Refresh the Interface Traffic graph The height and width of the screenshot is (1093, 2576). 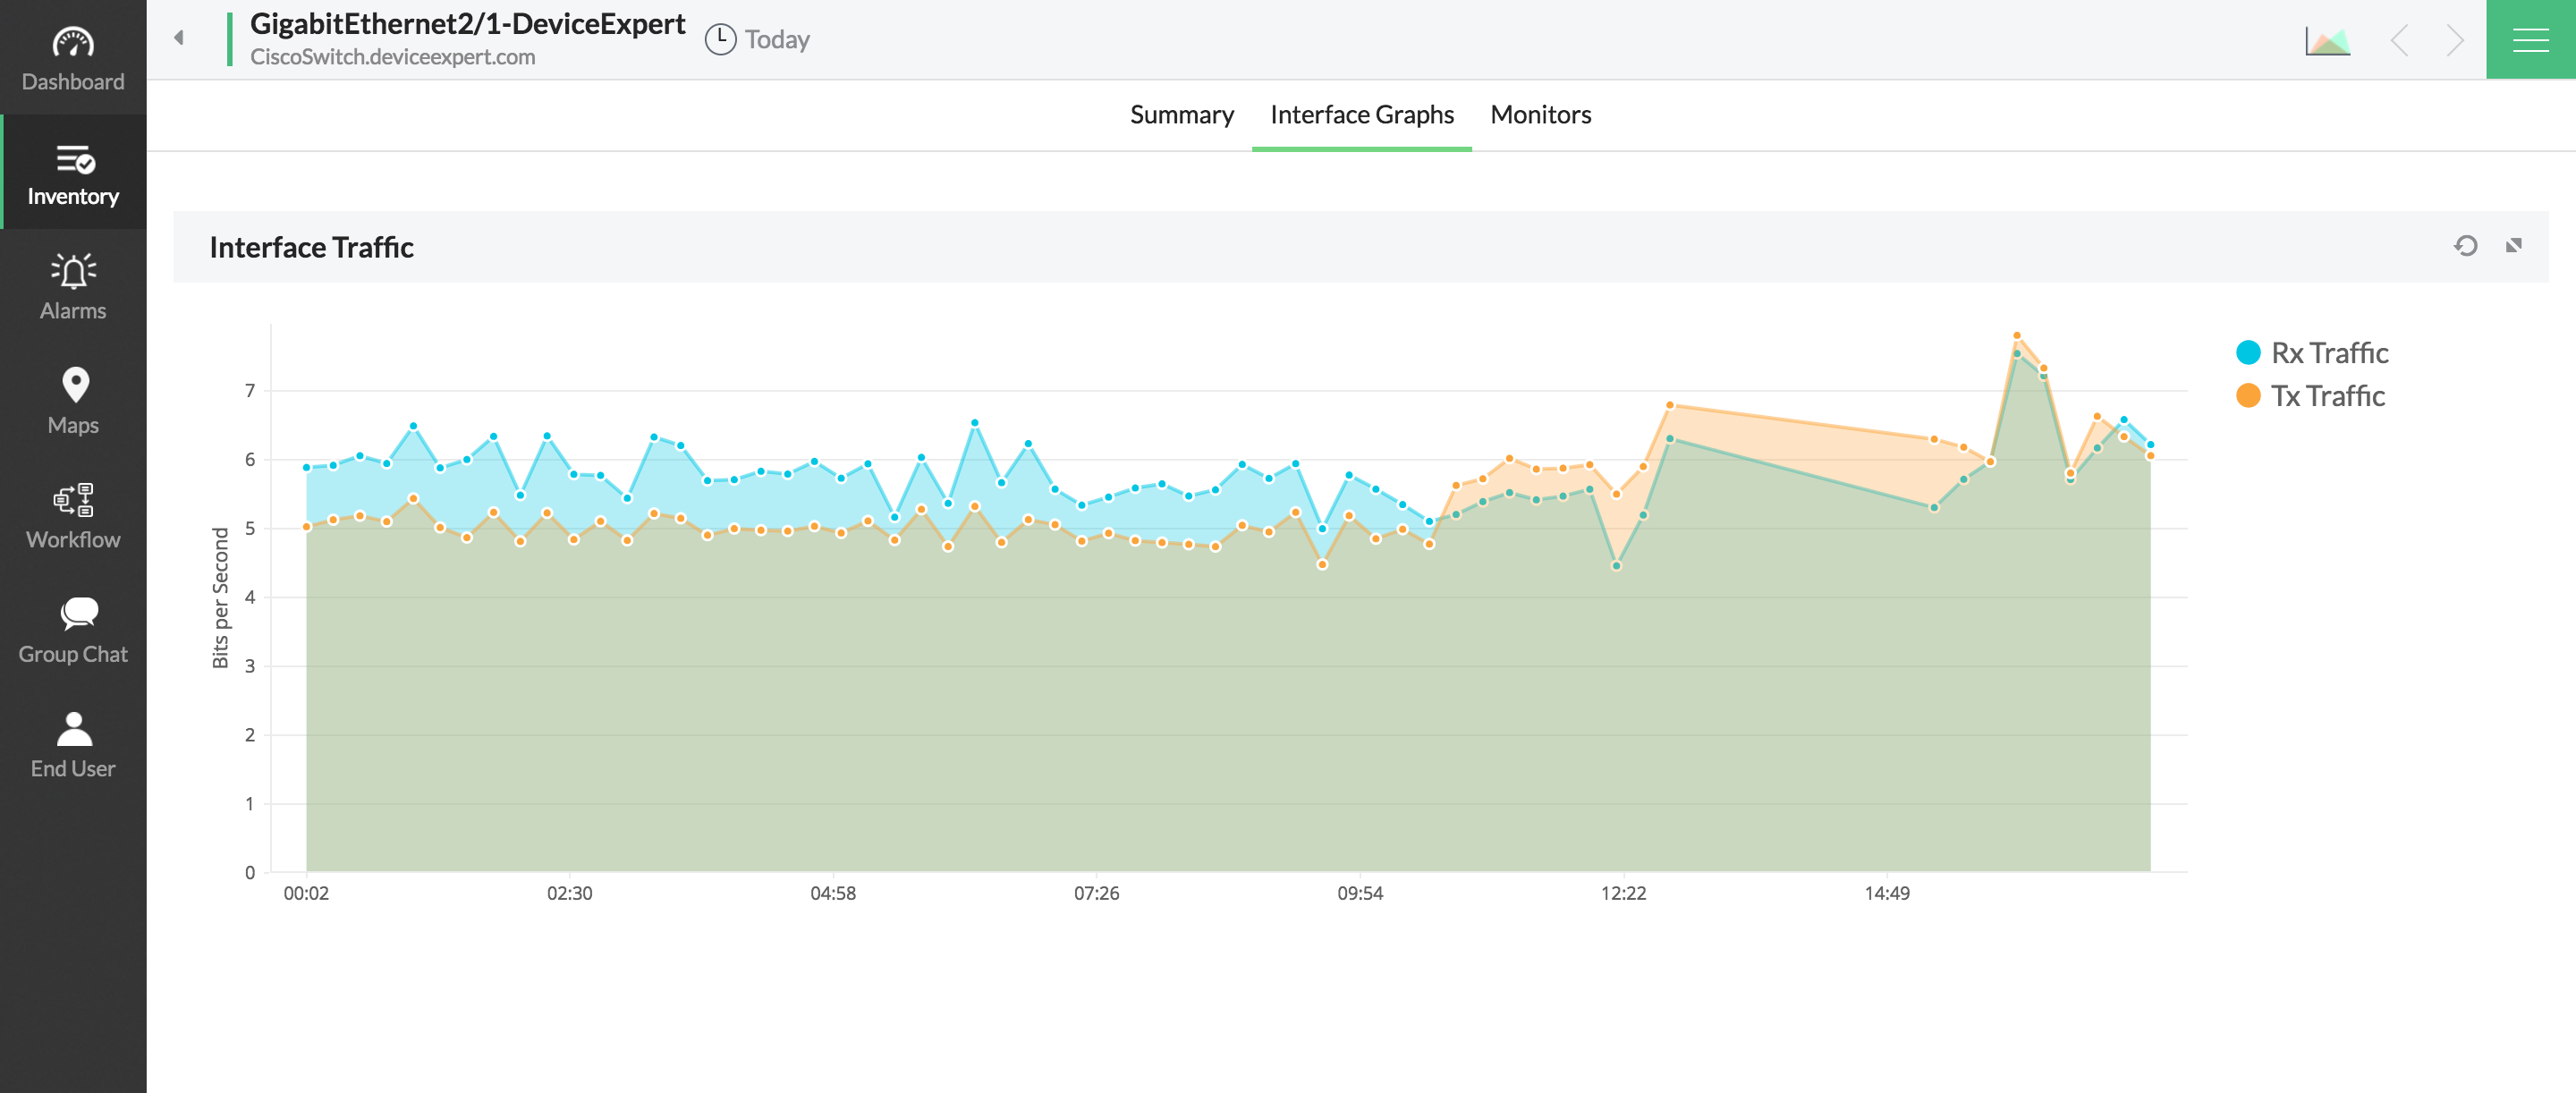point(2465,246)
